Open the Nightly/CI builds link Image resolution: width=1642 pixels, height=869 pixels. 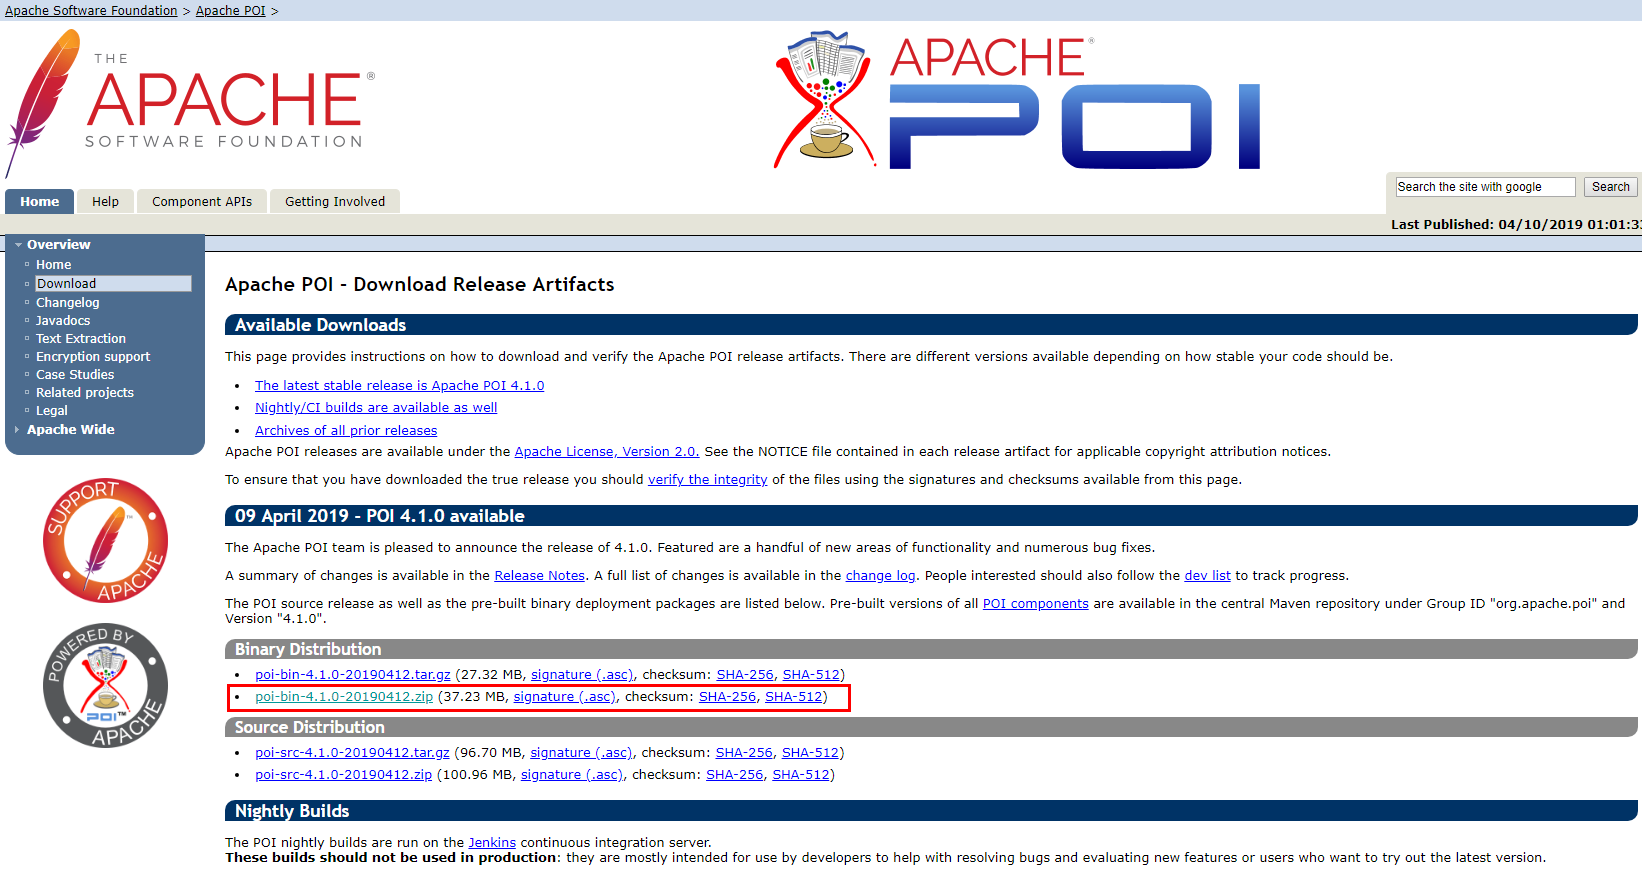click(x=376, y=408)
